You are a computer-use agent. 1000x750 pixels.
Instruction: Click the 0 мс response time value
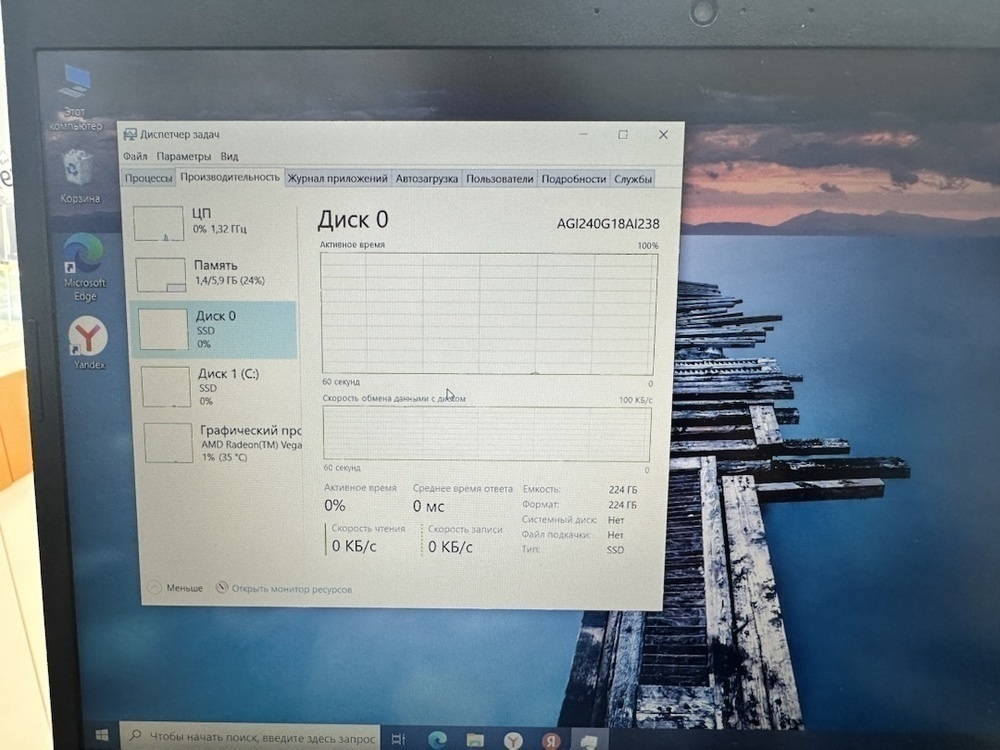coord(429,506)
